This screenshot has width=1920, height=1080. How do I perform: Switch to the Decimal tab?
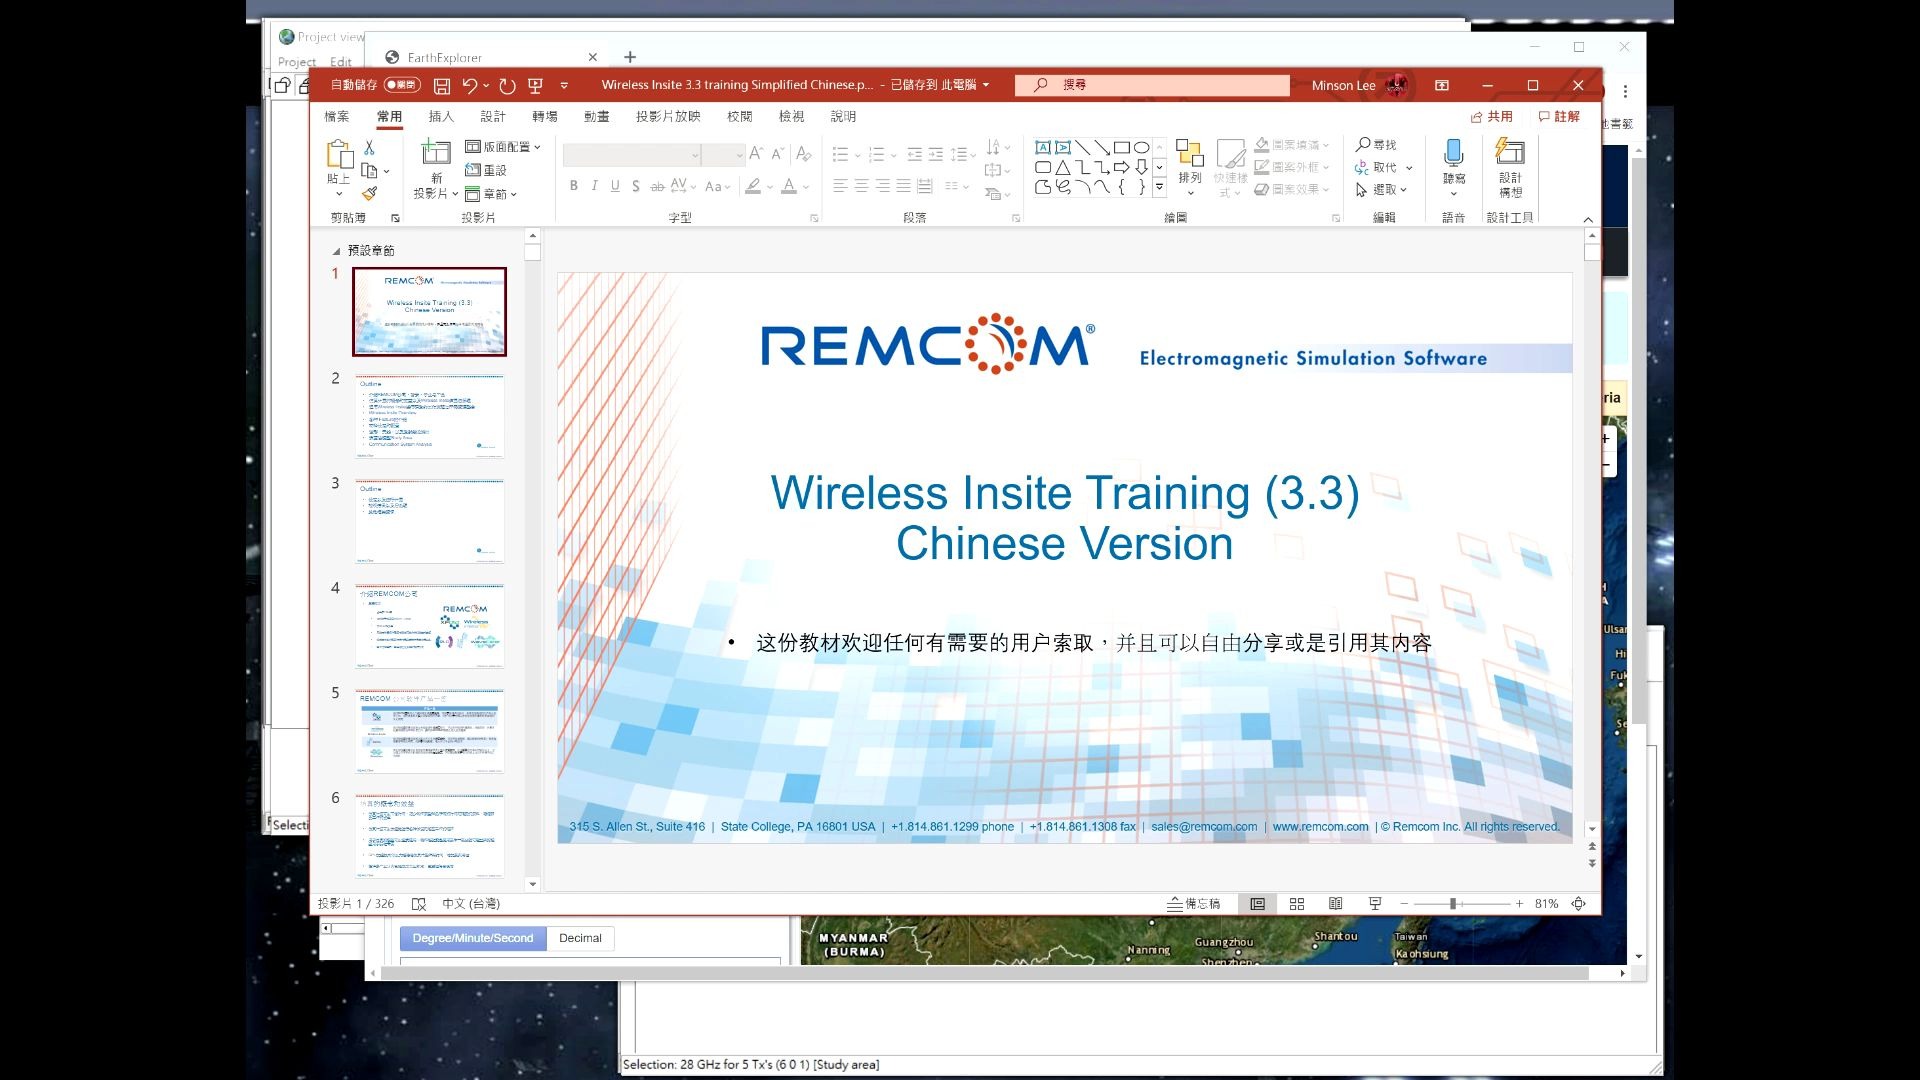580,938
